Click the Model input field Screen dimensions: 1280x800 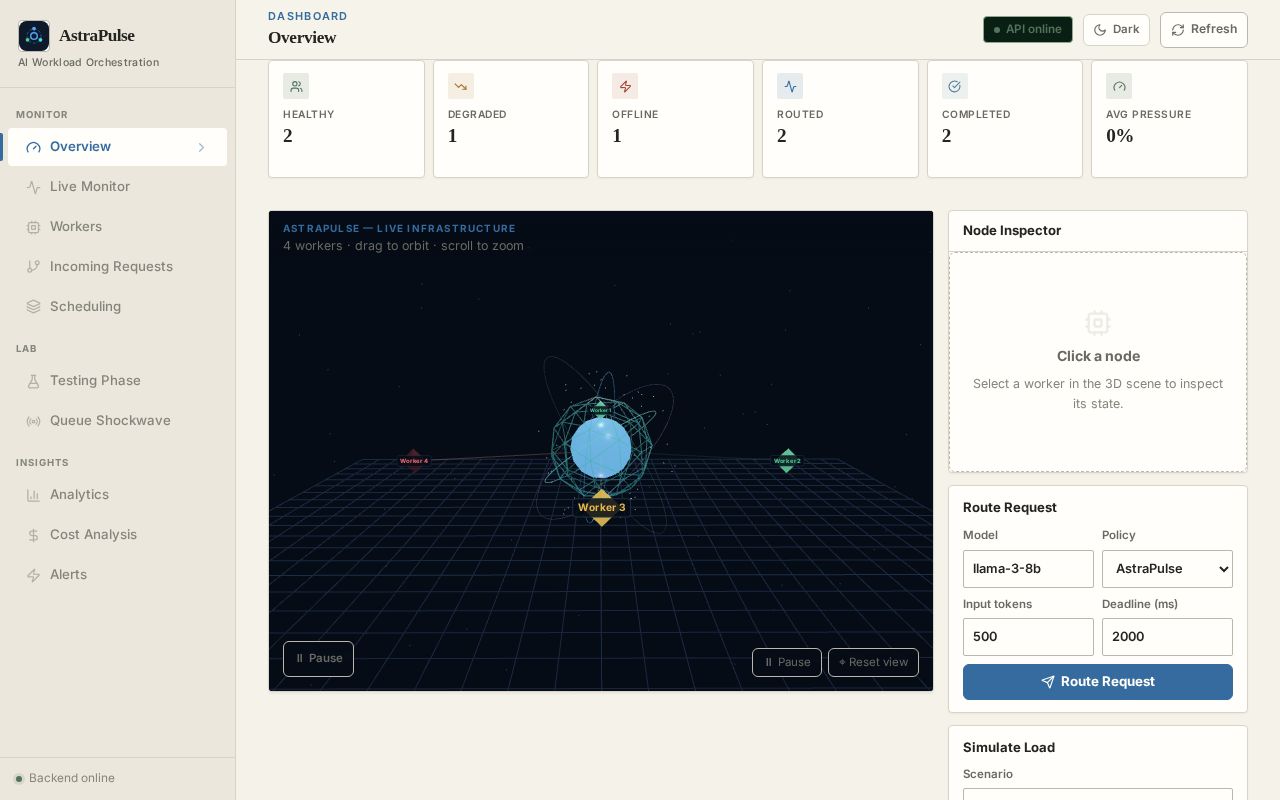1028,569
